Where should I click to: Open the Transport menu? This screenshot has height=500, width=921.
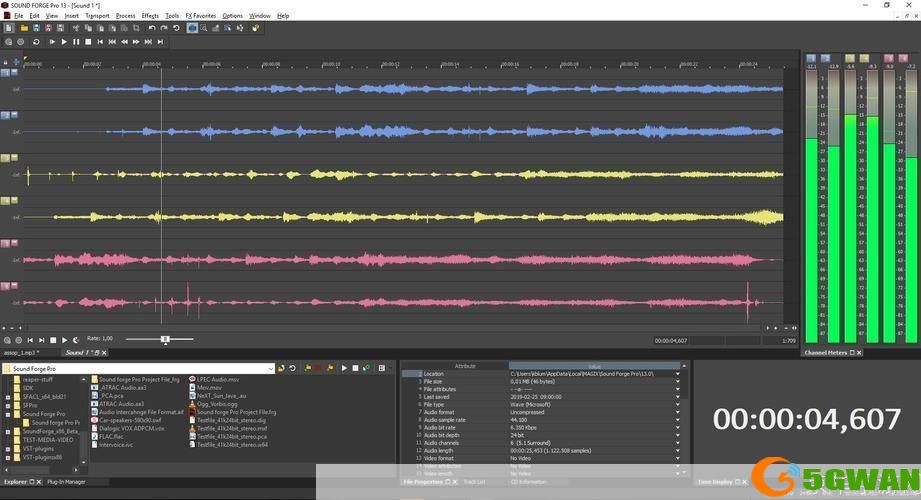click(97, 16)
